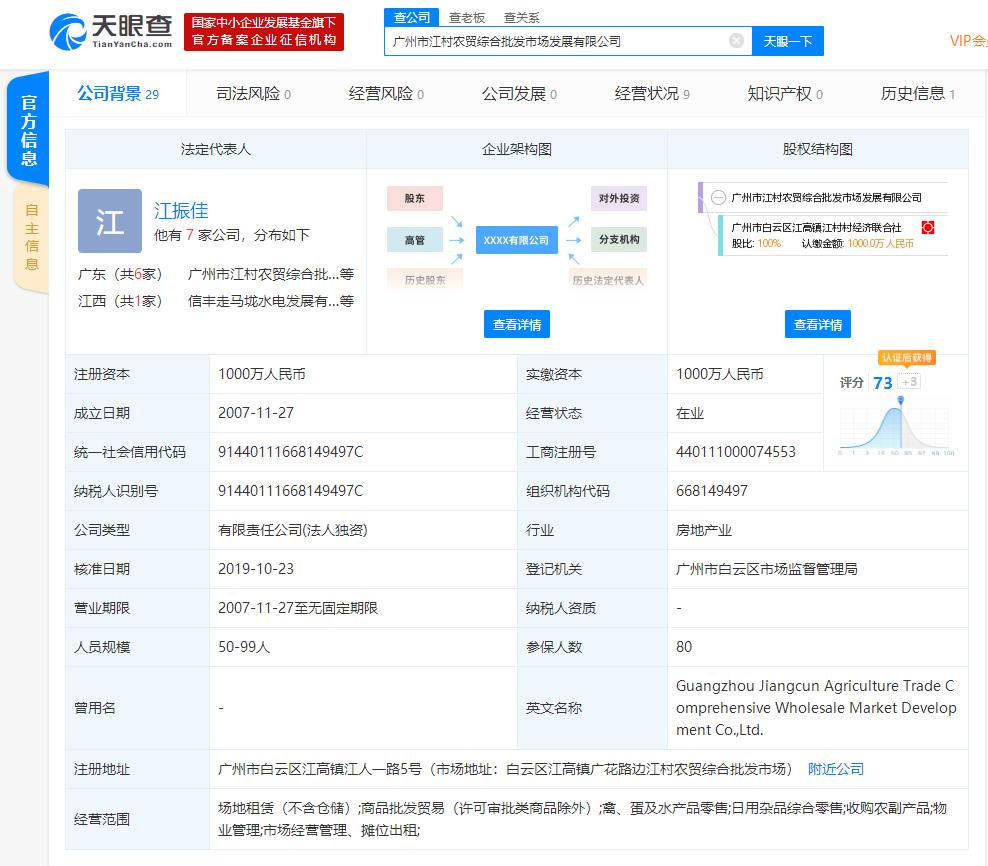The image size is (988, 866).
Task: Select the 官方信息 side tab
Action: 28,129
